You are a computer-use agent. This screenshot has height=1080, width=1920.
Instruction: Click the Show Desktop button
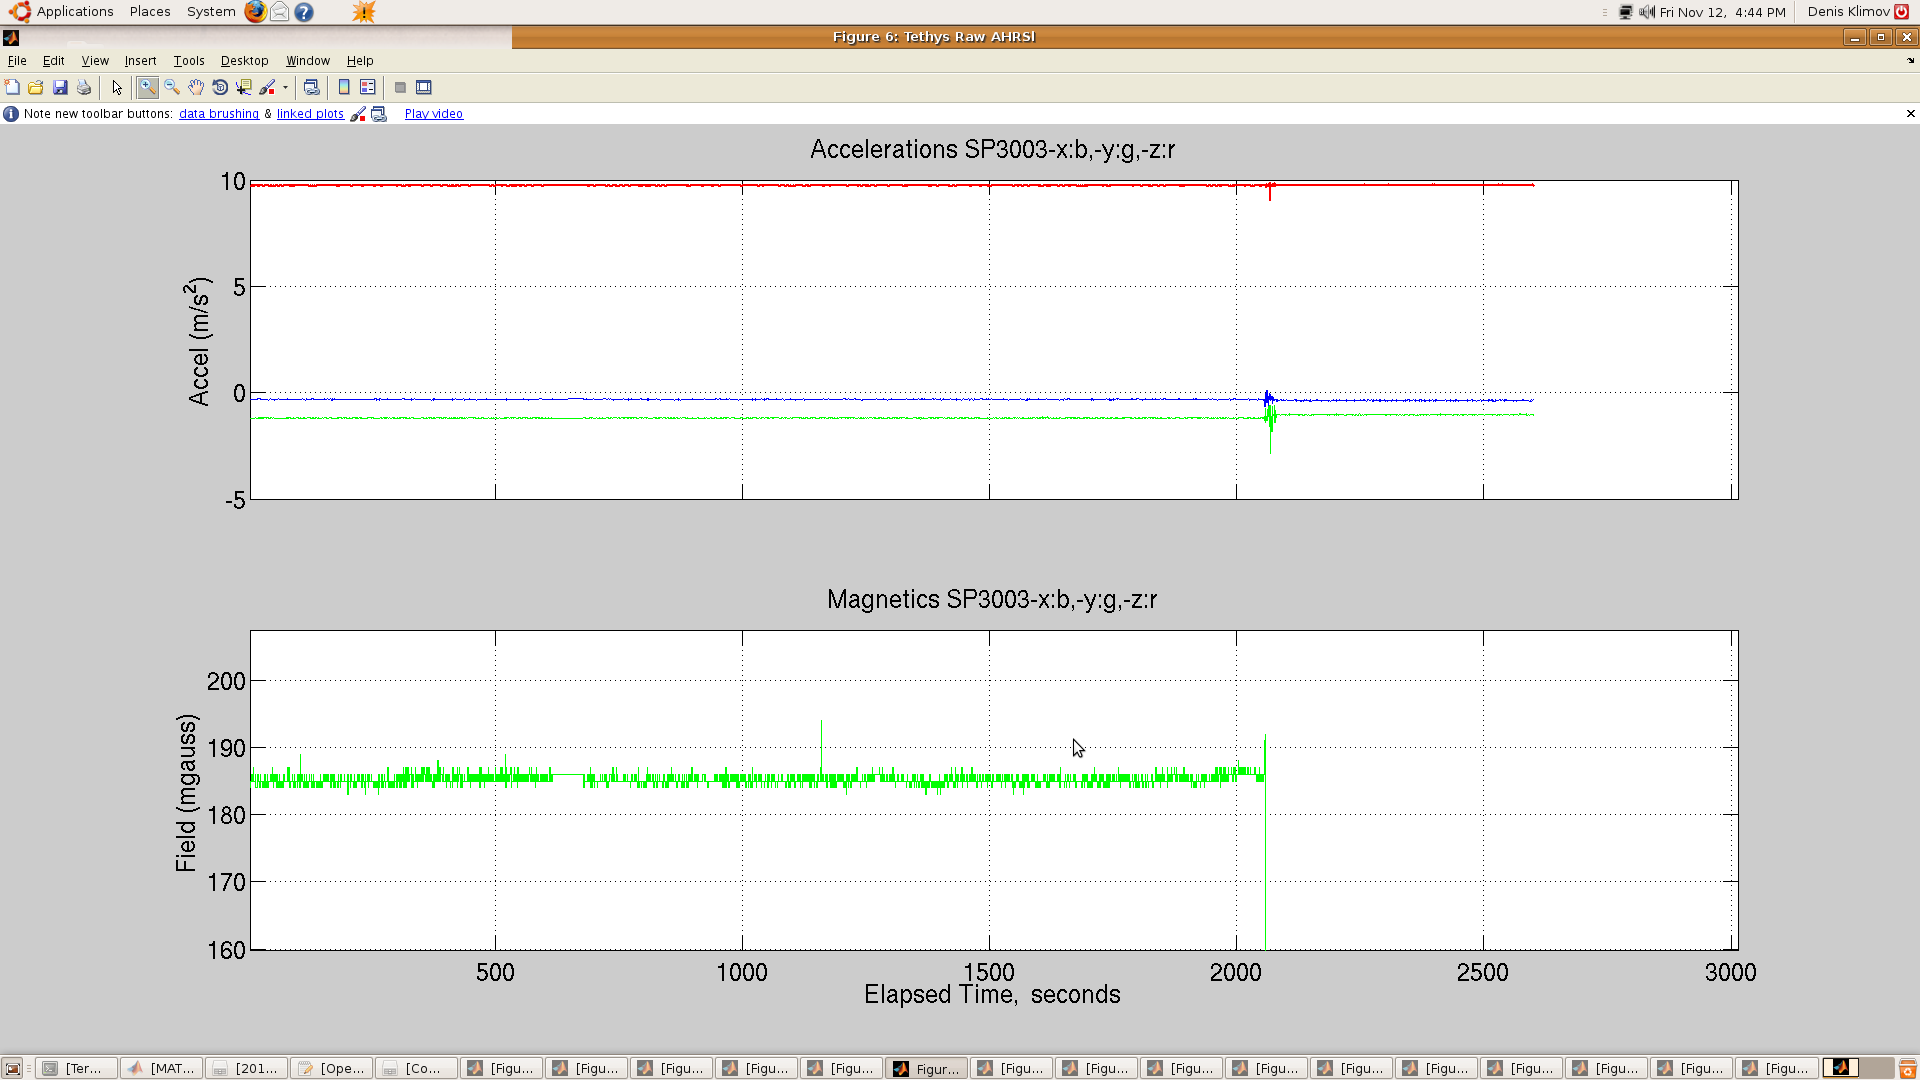point(13,1068)
